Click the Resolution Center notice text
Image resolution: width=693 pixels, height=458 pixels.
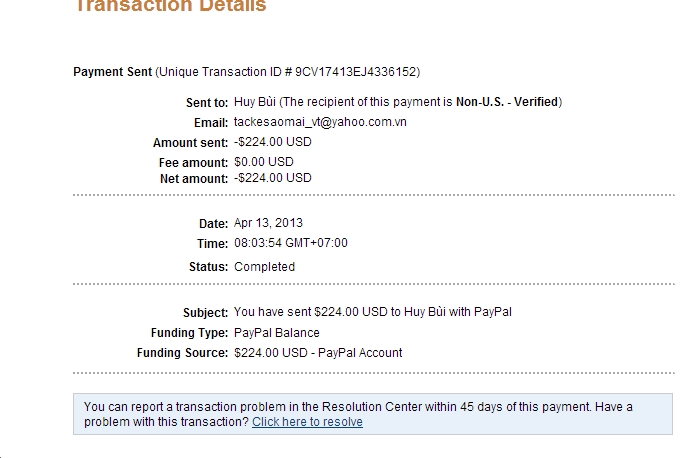click(x=358, y=407)
